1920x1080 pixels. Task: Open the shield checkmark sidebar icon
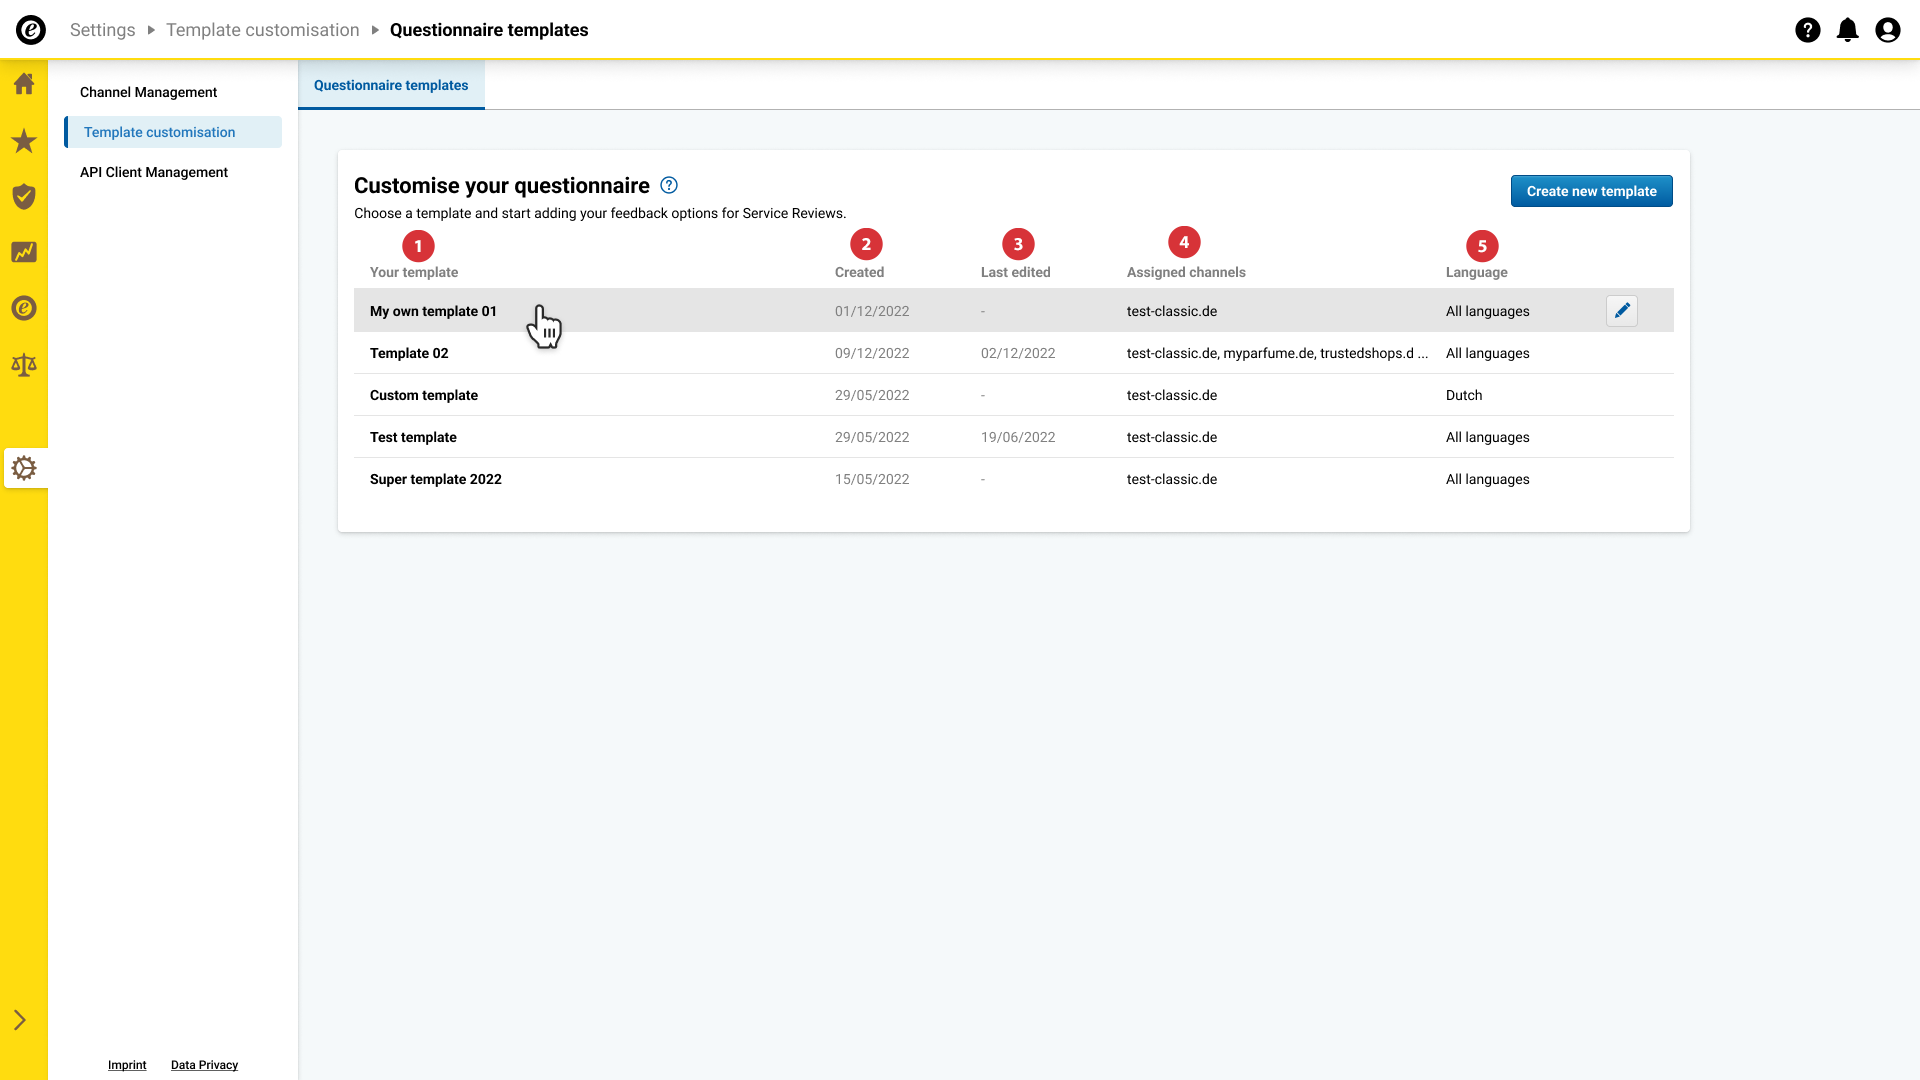coord(24,197)
